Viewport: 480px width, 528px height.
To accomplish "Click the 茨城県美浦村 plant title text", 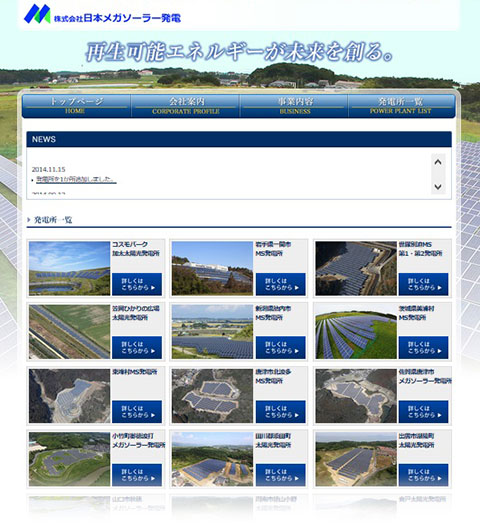I will tap(417, 312).
